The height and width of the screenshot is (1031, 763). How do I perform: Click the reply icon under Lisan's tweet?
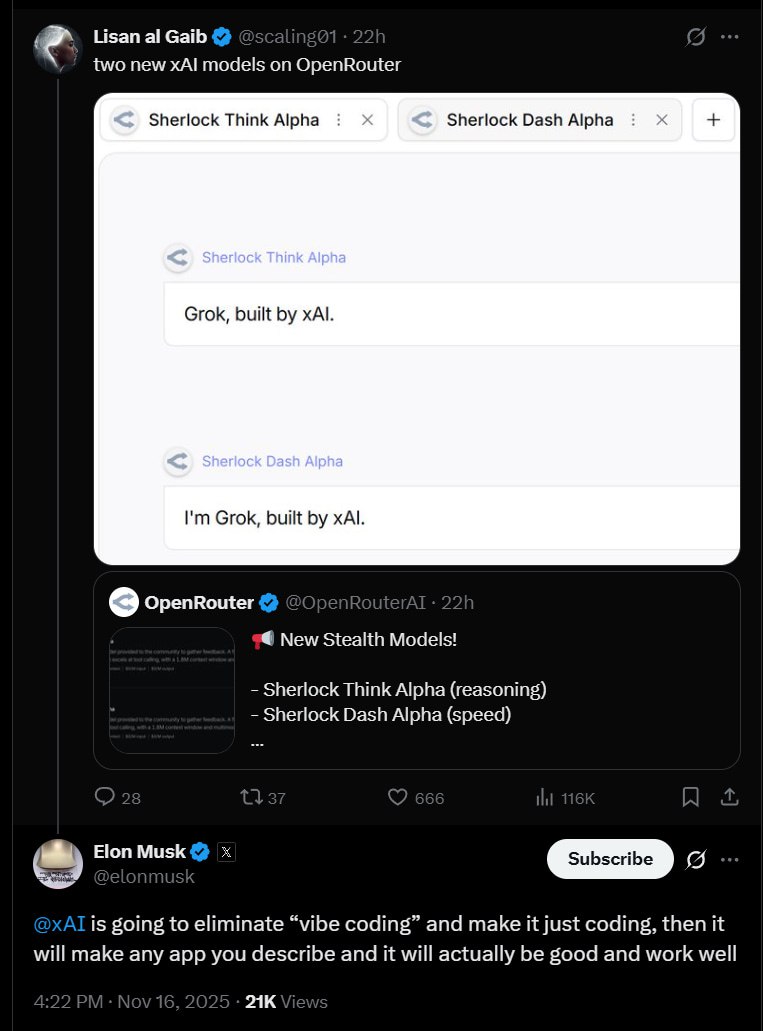tap(104, 797)
